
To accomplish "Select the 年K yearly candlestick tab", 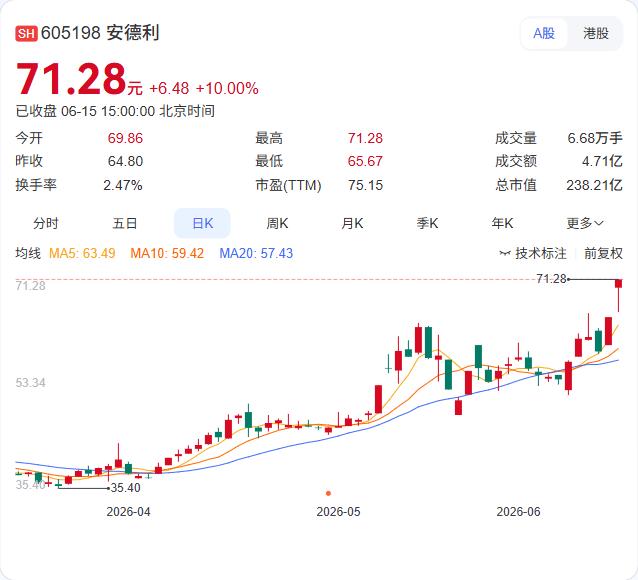I will pyautogui.click(x=502, y=223).
